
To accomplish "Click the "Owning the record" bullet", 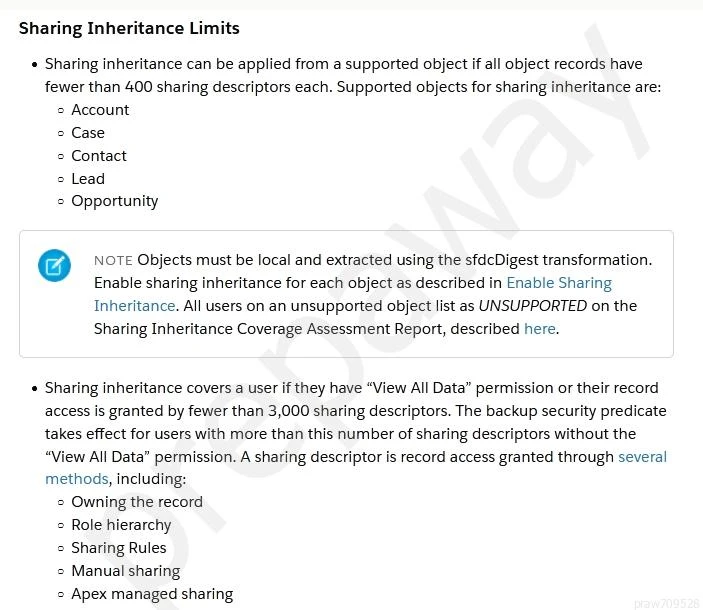I will [137, 502].
